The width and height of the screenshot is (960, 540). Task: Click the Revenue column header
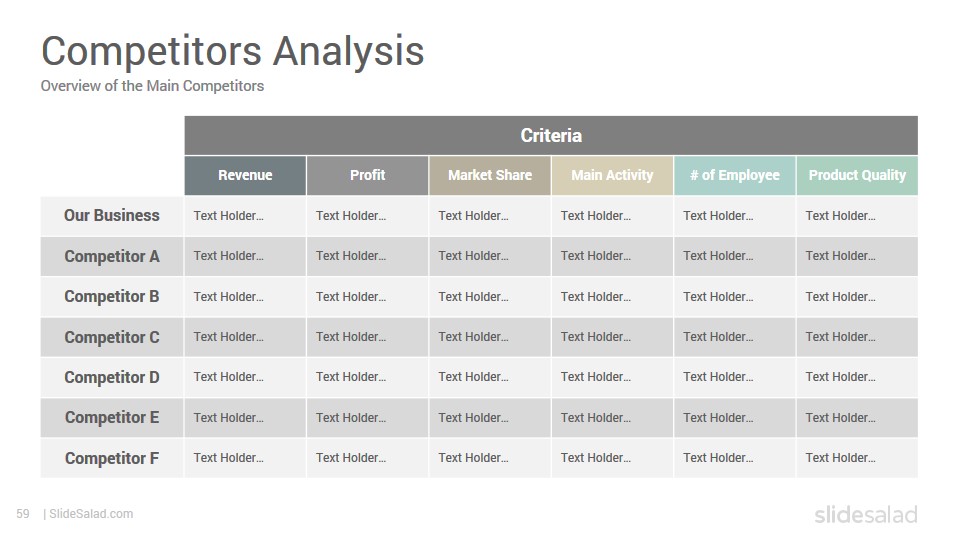coord(245,175)
